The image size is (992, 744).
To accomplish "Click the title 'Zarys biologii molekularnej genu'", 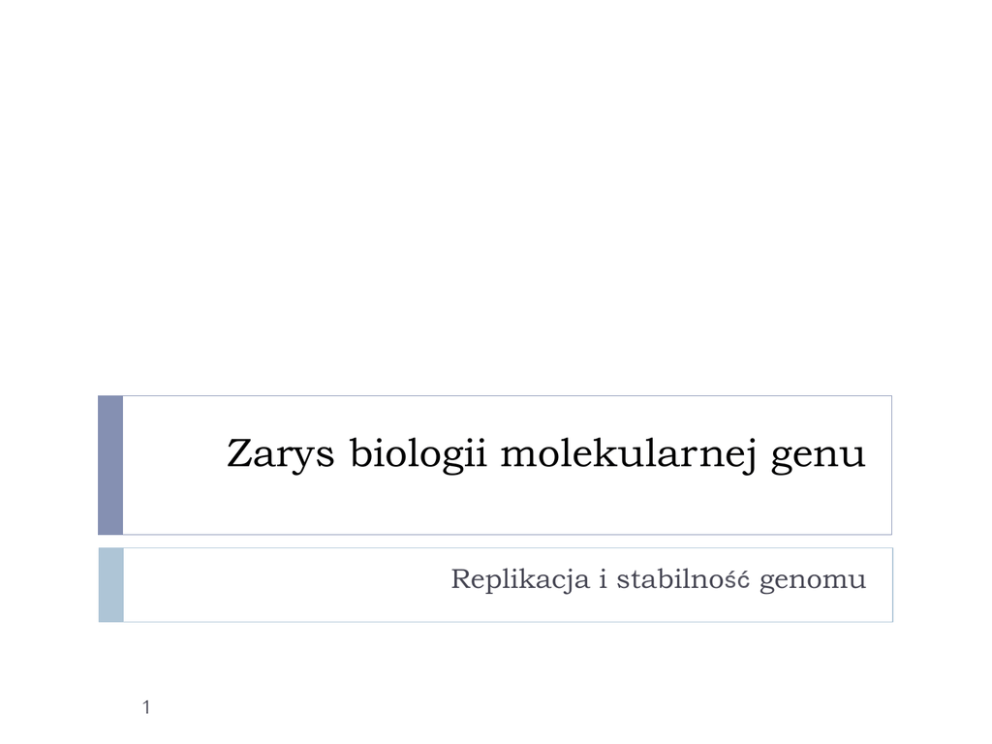I will click(x=545, y=455).
